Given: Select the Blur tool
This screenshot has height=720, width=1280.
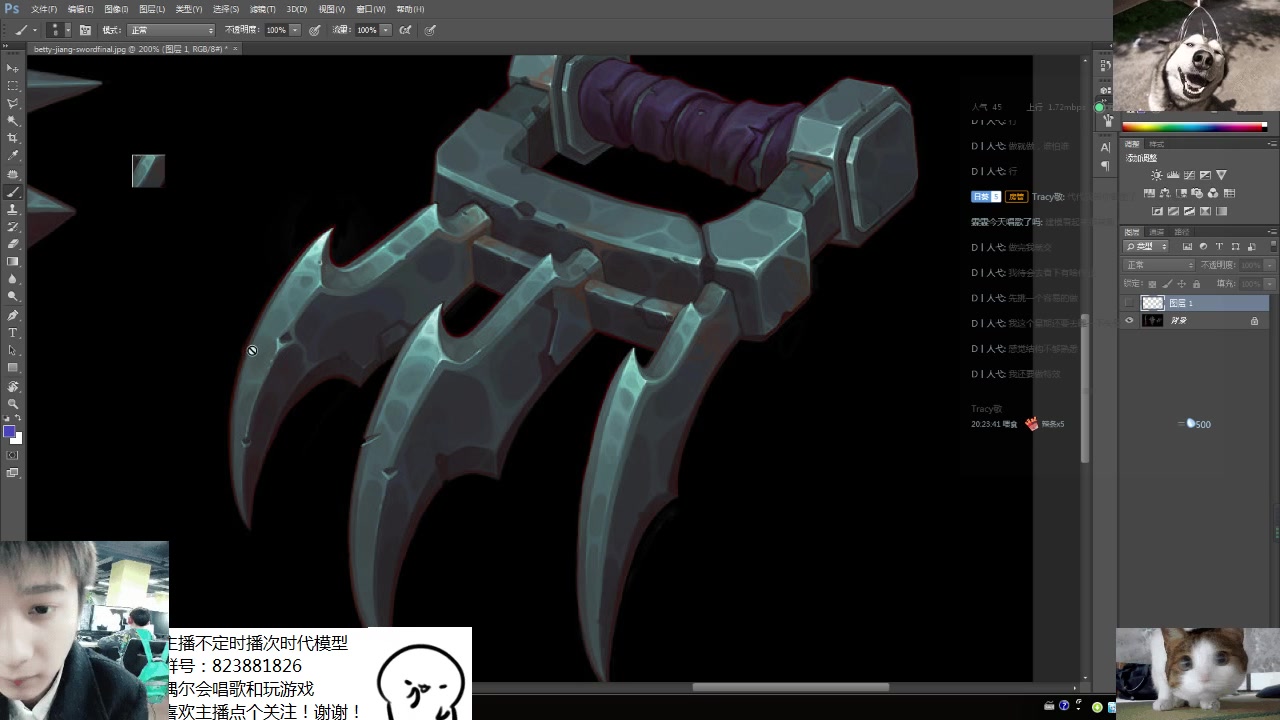Looking at the screenshot, I should coord(13,279).
